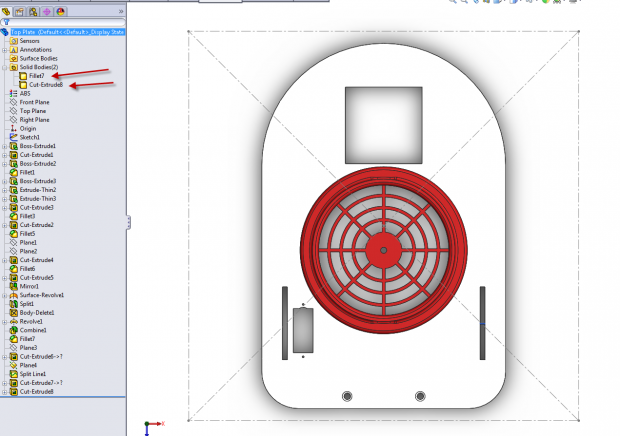This screenshot has width=620, height=436.
Task: Click the Body-Delete1 feature icon
Action: [x=13, y=312]
